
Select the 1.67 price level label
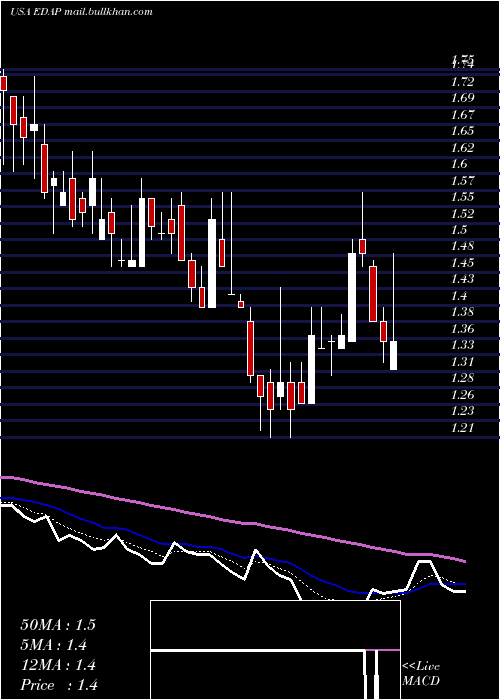(462, 115)
